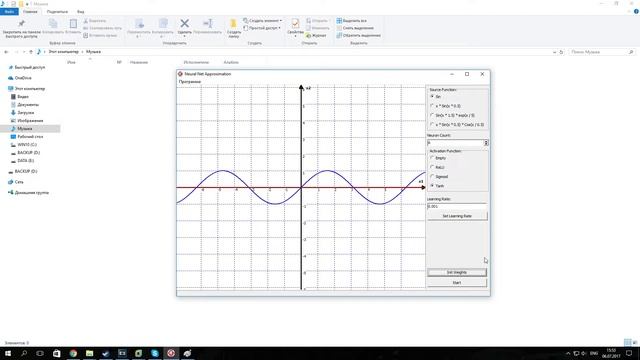Open the Видео folder in sidebar

click(23, 97)
